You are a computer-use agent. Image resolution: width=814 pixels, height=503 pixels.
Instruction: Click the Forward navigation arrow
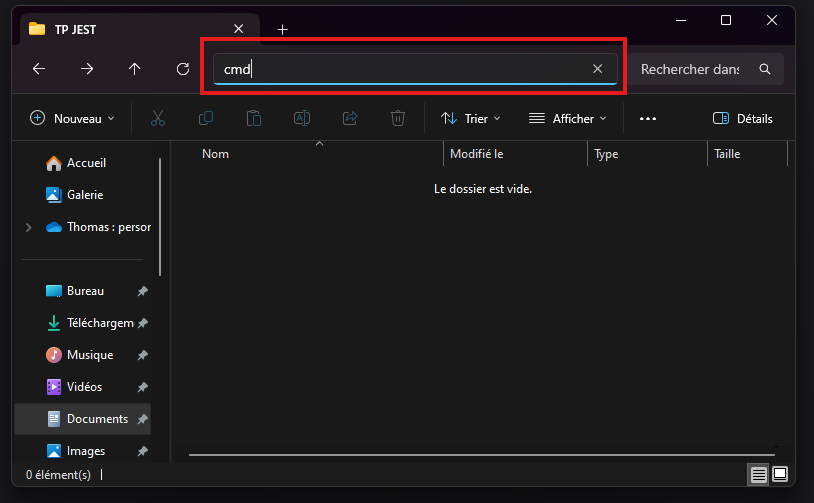(x=87, y=69)
